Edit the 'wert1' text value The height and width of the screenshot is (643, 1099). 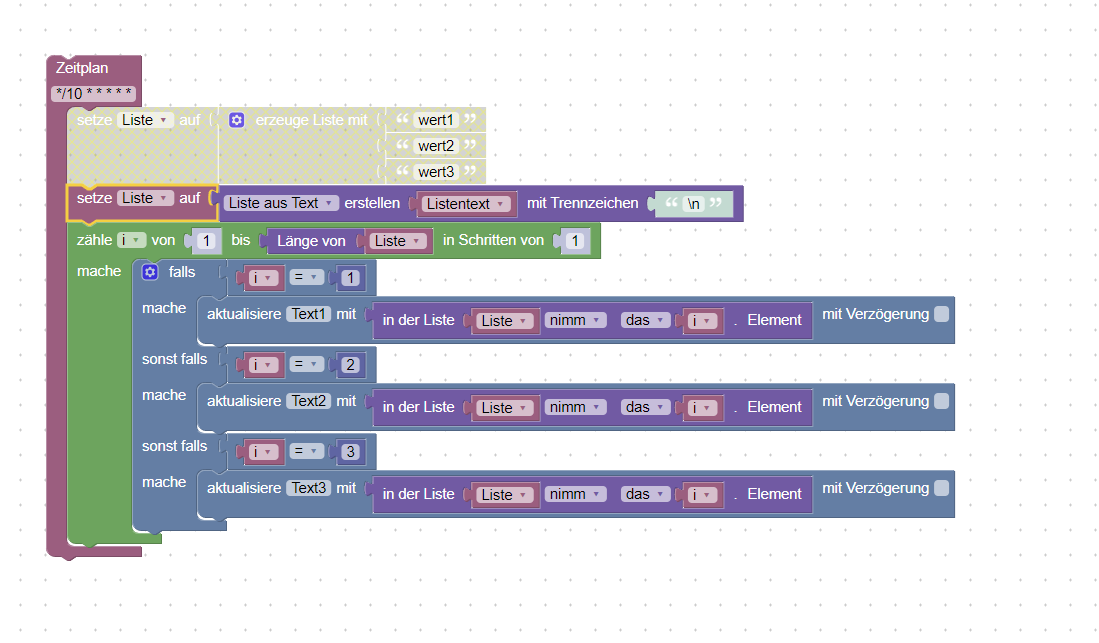click(436, 120)
